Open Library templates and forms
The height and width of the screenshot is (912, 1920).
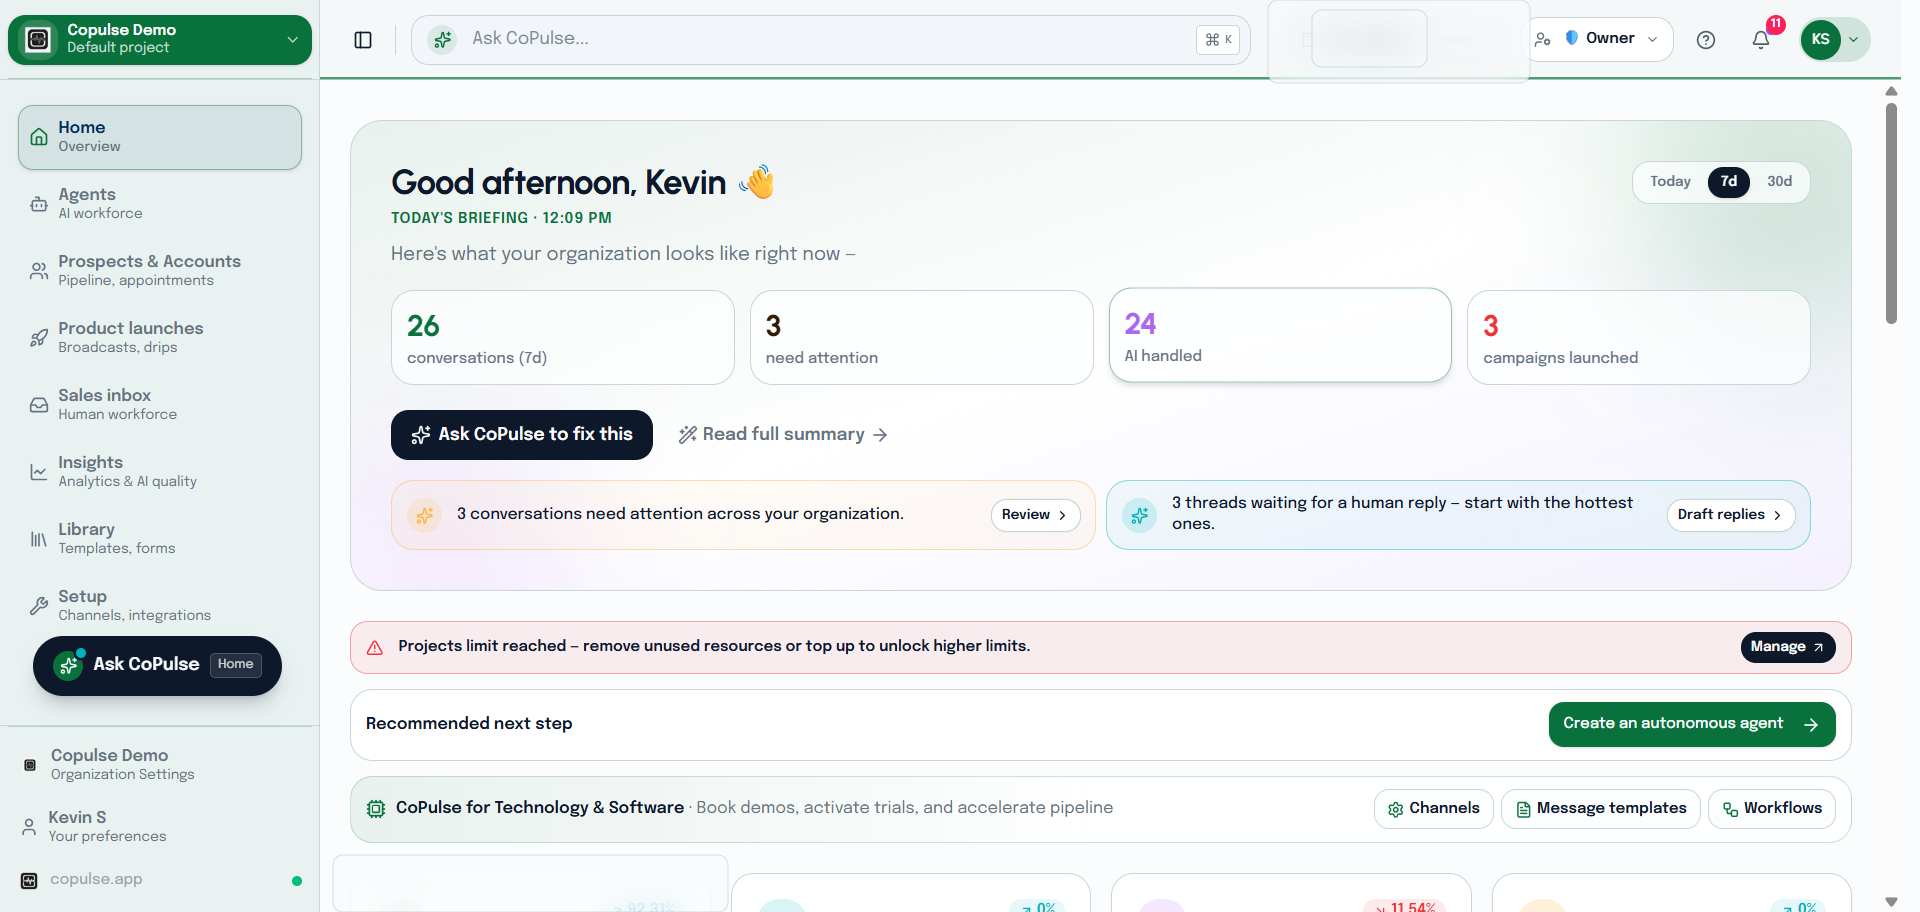tap(160, 539)
